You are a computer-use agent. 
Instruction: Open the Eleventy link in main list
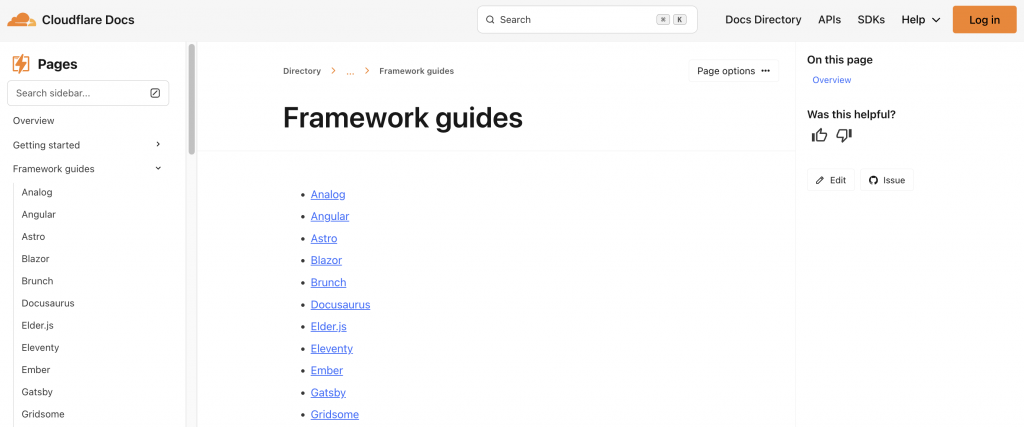click(332, 349)
